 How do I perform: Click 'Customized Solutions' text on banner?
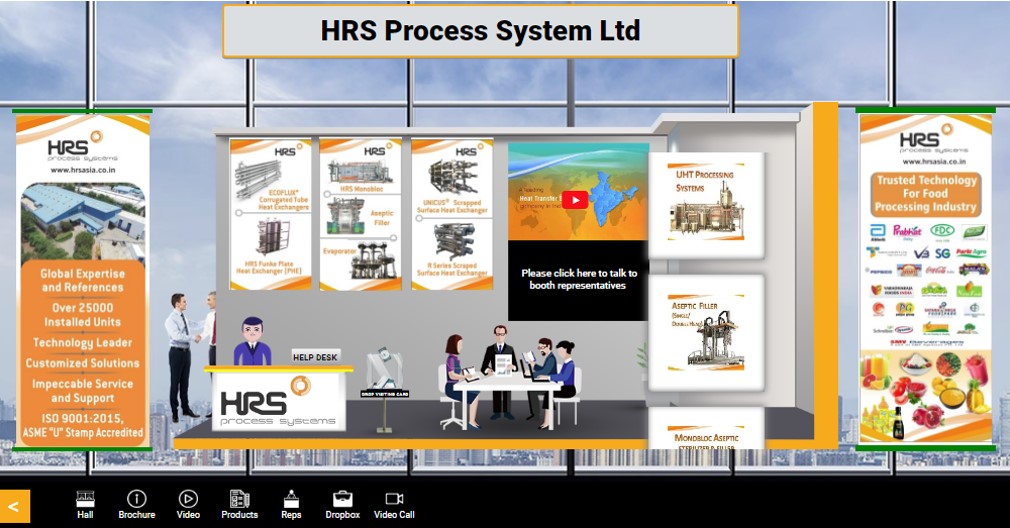pos(82,363)
